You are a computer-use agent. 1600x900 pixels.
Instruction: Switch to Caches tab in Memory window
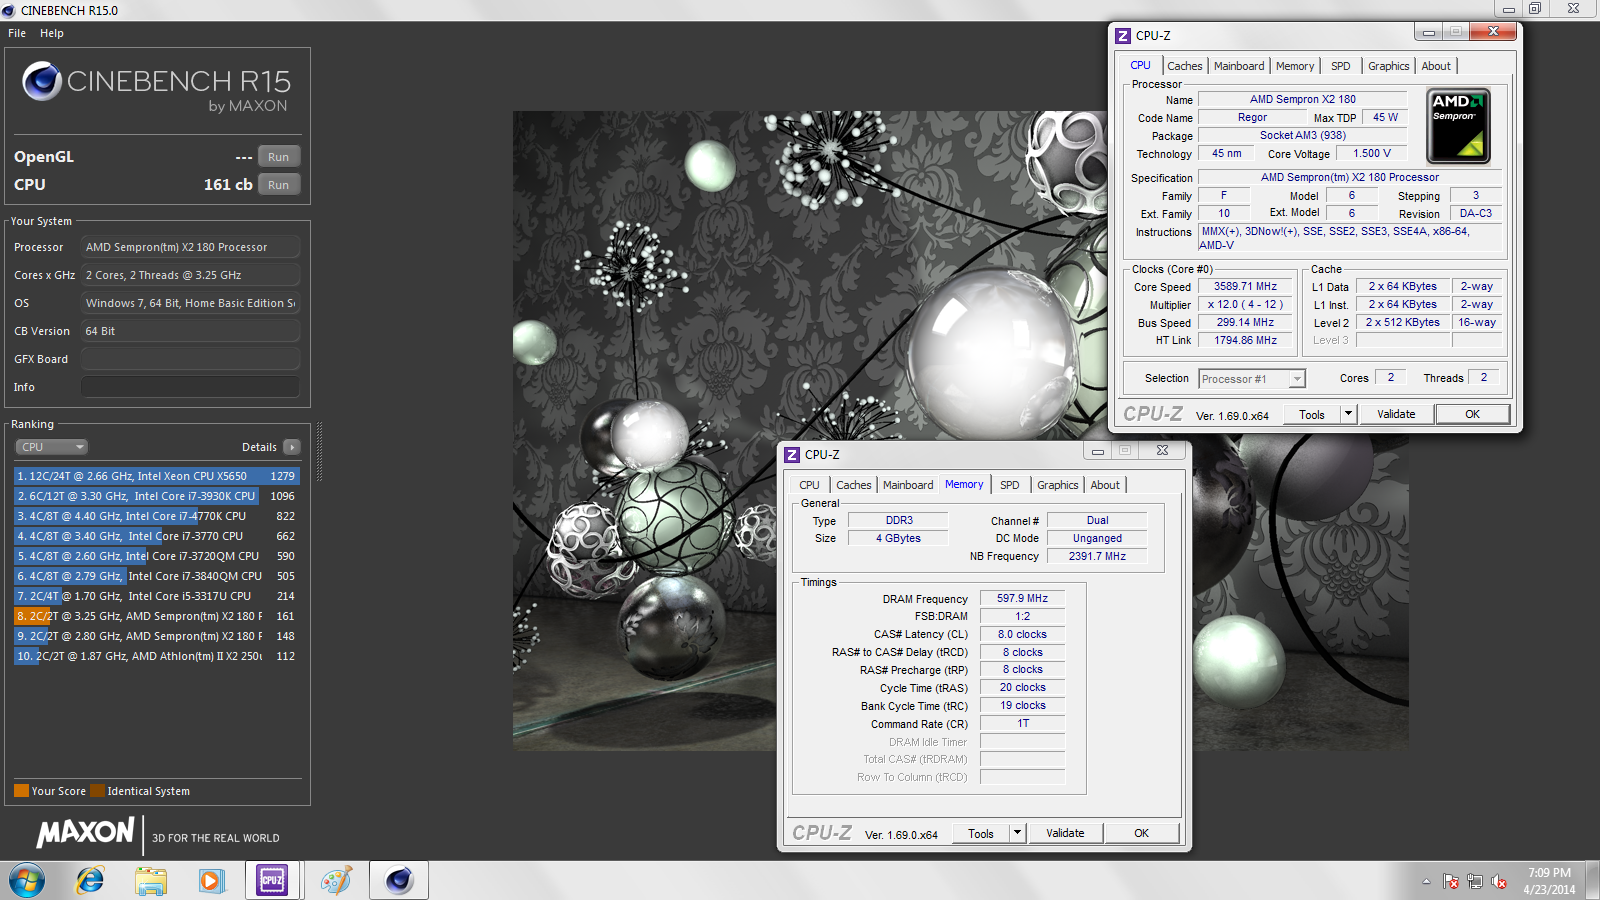tap(854, 485)
